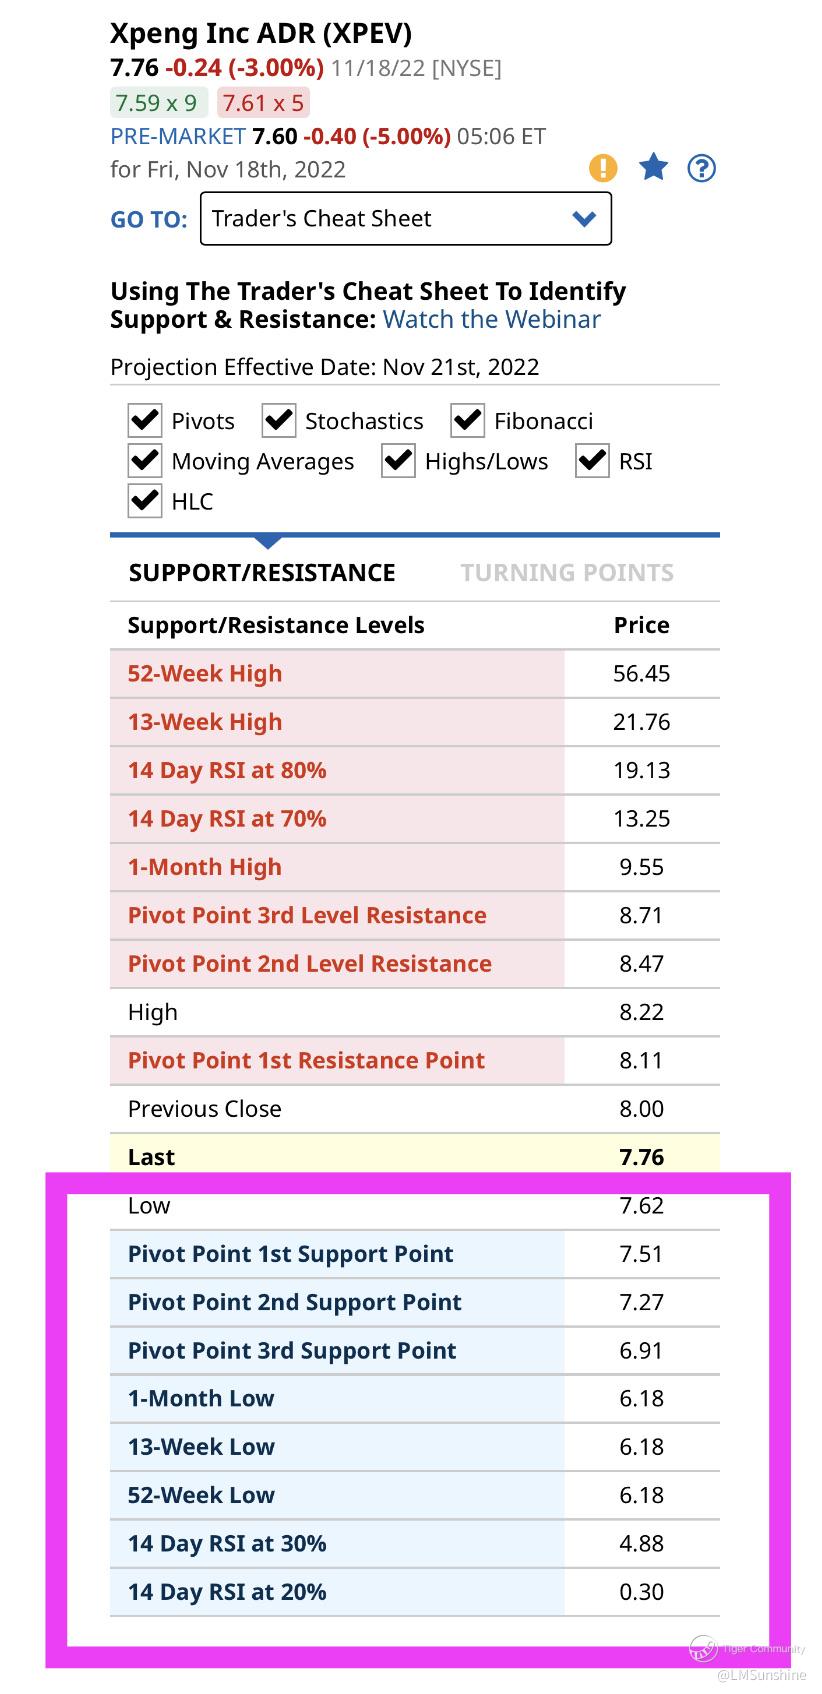This screenshot has height=1694, width=822.
Task: Disable the Fibonacci checkbox
Action: [x=467, y=420]
